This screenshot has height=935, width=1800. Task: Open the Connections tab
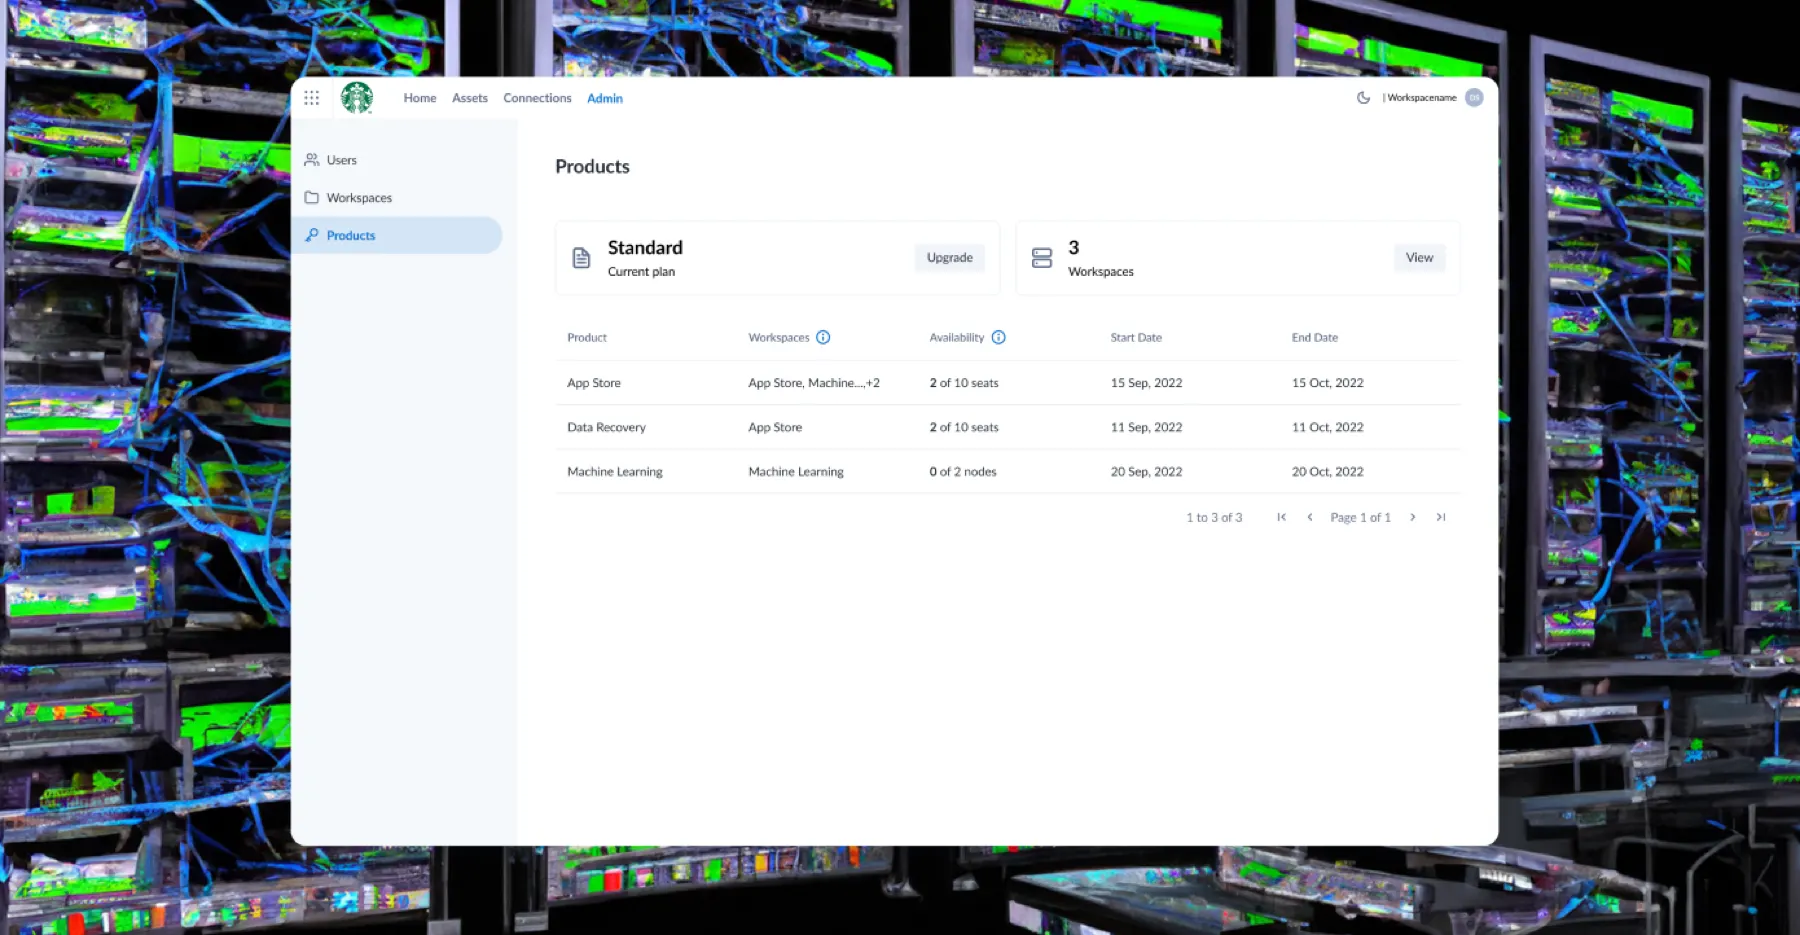(x=537, y=98)
